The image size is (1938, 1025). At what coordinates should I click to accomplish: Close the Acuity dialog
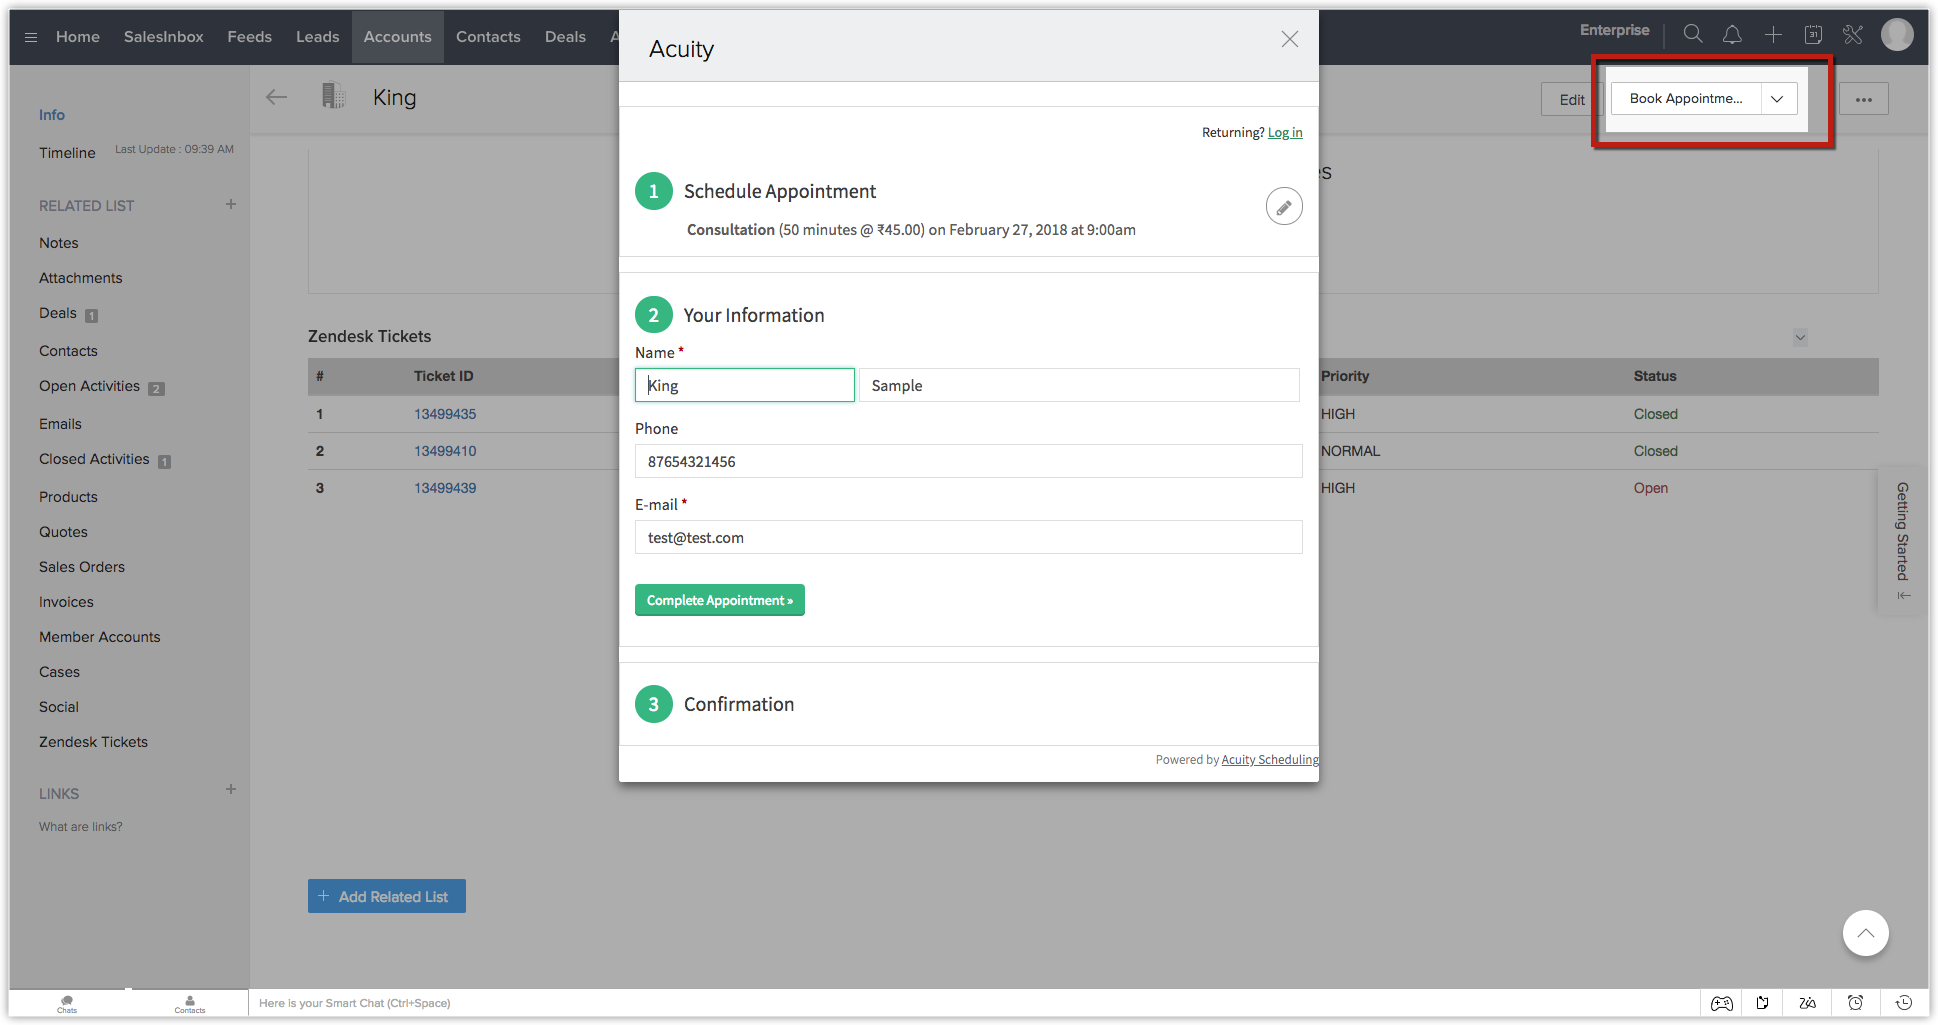tap(1289, 39)
